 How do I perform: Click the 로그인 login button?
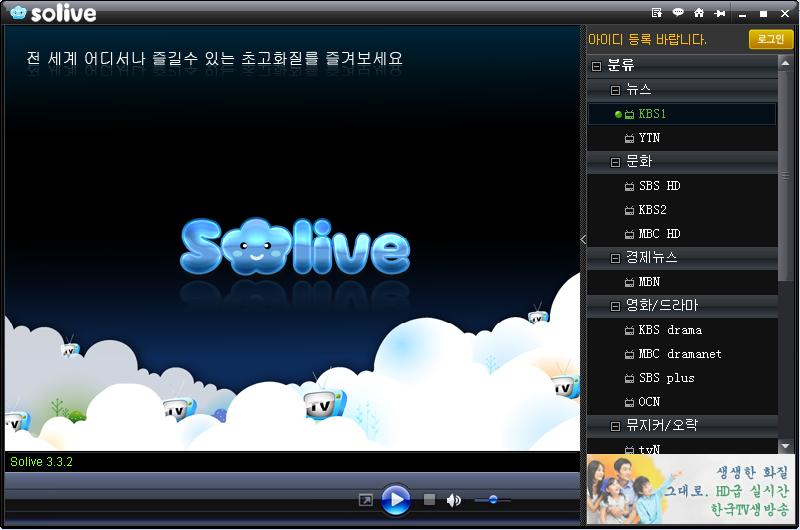tap(771, 39)
